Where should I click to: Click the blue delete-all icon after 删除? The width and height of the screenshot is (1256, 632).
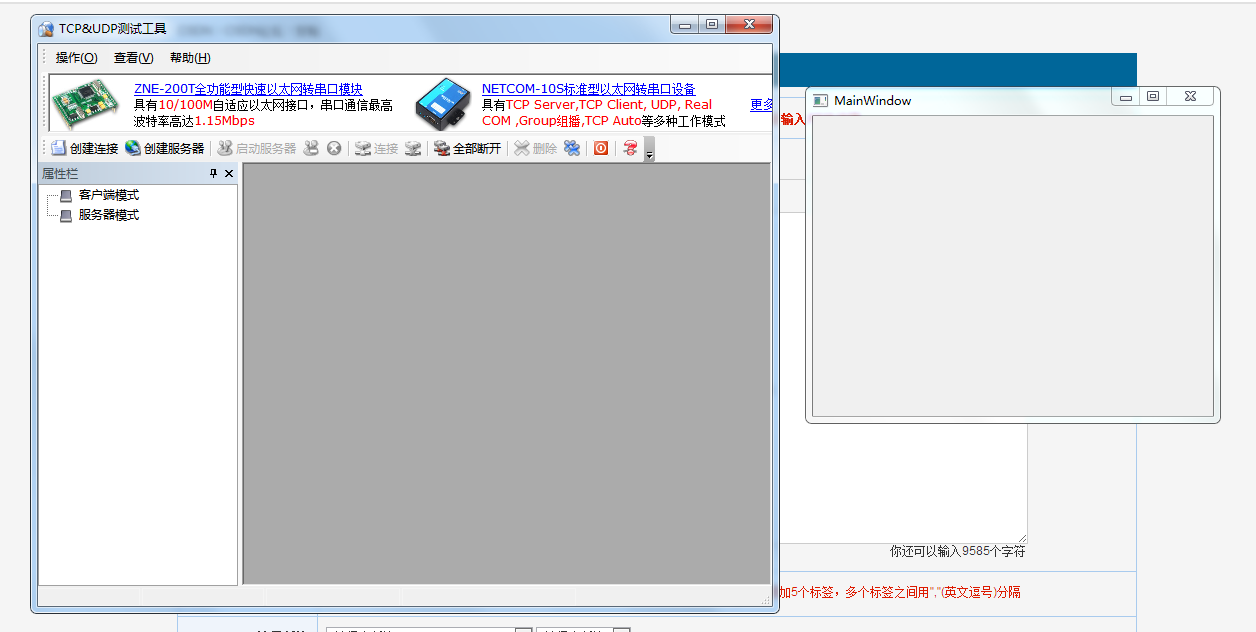click(572, 148)
